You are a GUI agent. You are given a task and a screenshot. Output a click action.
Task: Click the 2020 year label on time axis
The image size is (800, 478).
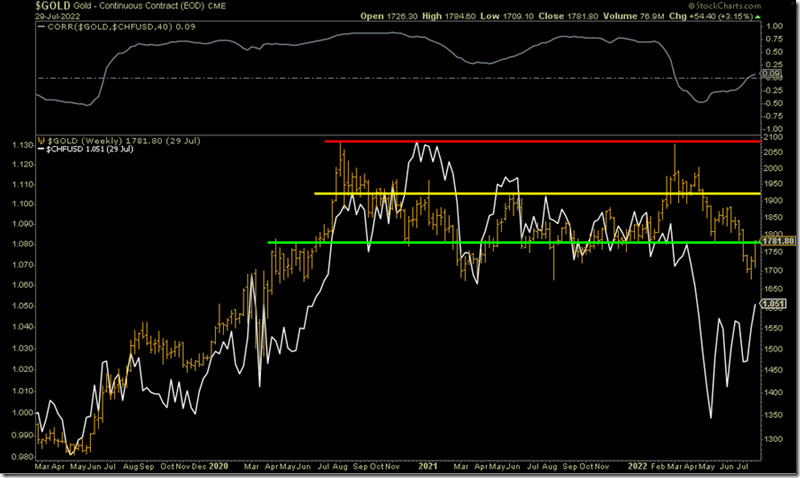pyautogui.click(x=219, y=466)
